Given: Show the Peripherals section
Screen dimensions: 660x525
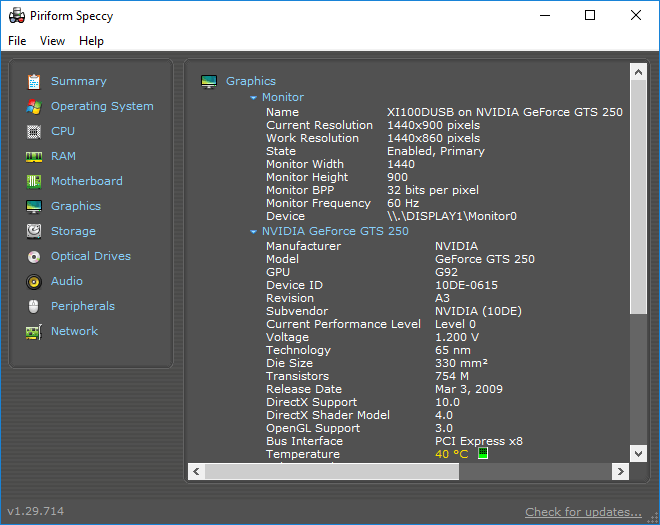Looking at the screenshot, I should point(83,306).
